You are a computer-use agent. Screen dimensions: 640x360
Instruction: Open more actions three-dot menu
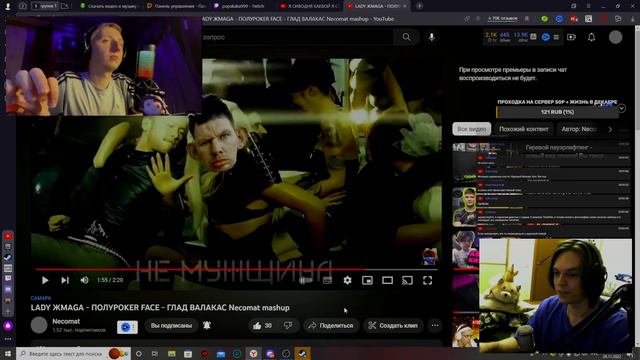[x=435, y=326]
